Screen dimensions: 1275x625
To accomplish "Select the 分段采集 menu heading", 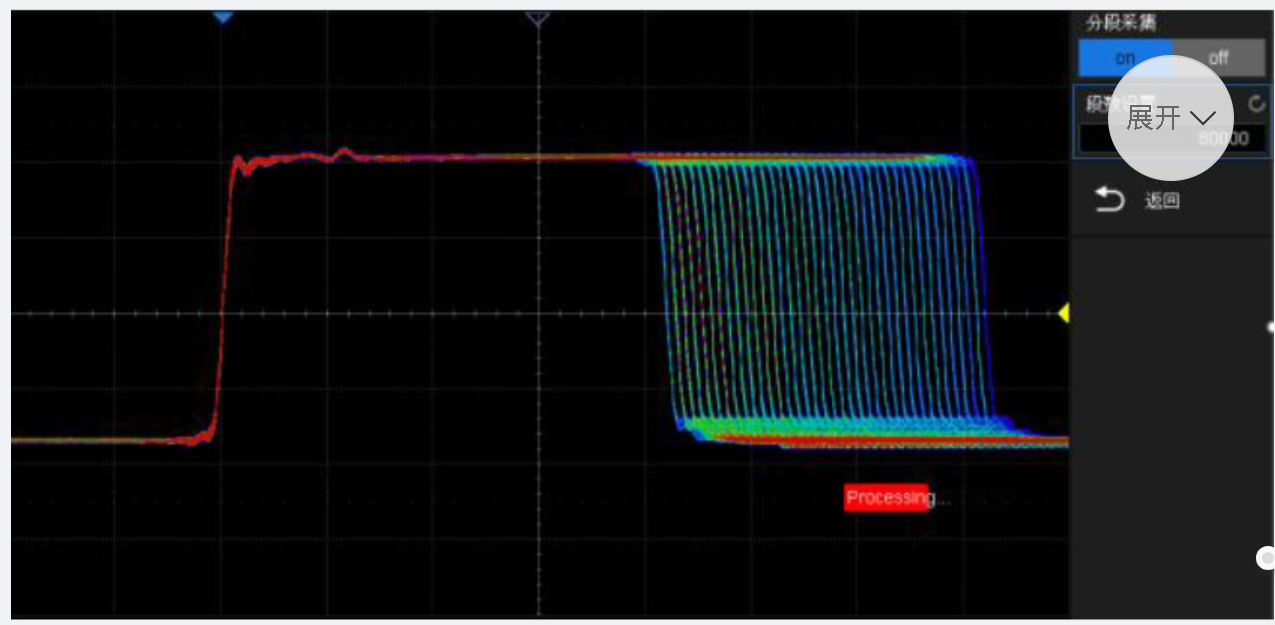I will [x=1121, y=24].
